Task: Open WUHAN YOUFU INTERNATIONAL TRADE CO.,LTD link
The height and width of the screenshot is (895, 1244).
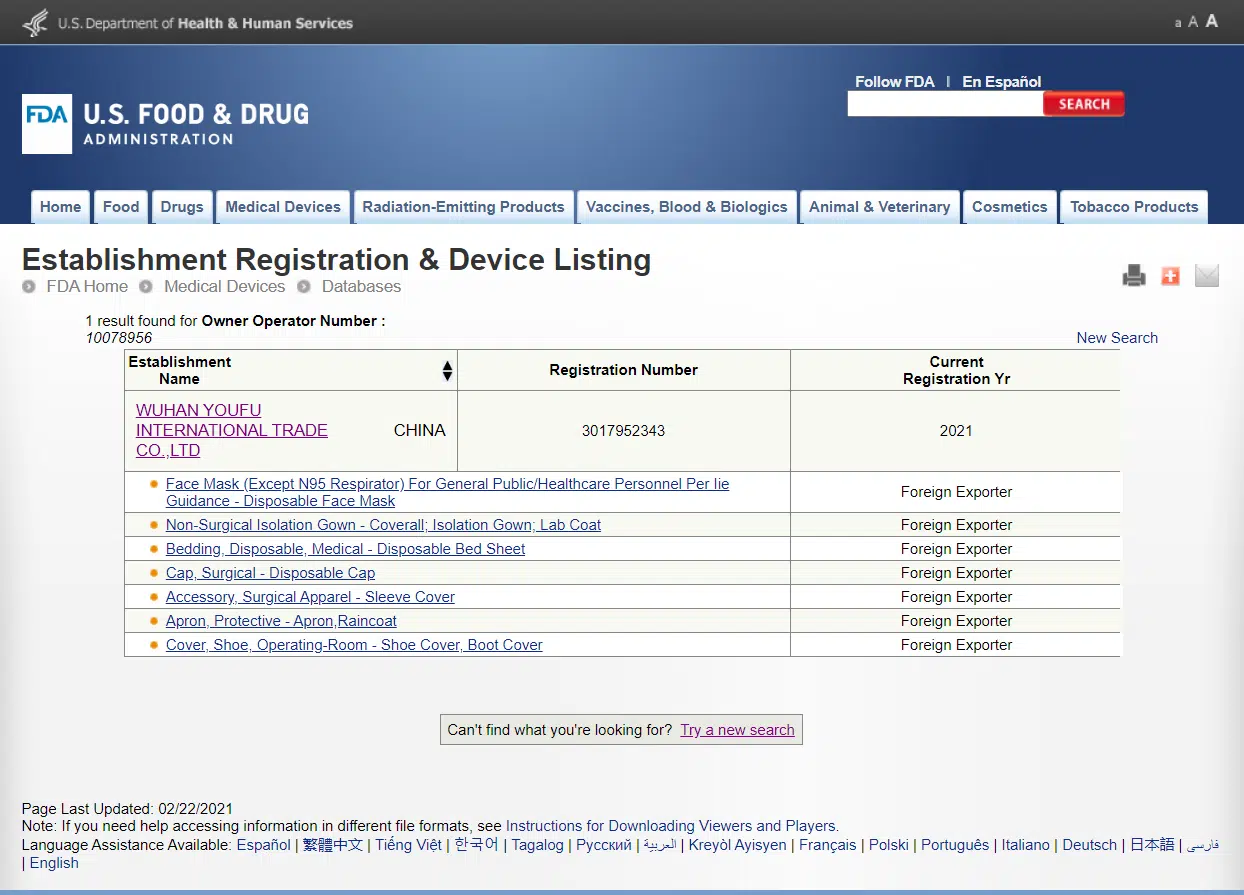Action: (232, 430)
